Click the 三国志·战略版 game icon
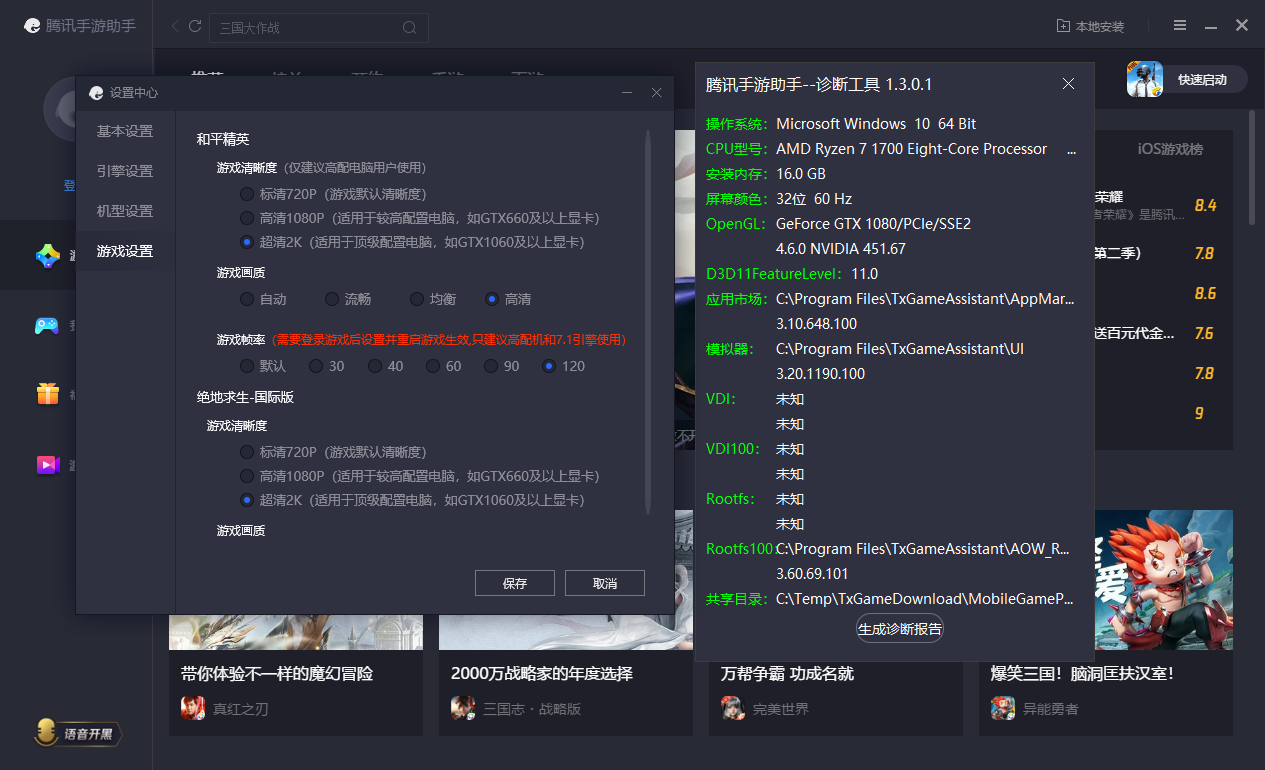This screenshot has width=1265, height=770. pyautogui.click(x=463, y=708)
